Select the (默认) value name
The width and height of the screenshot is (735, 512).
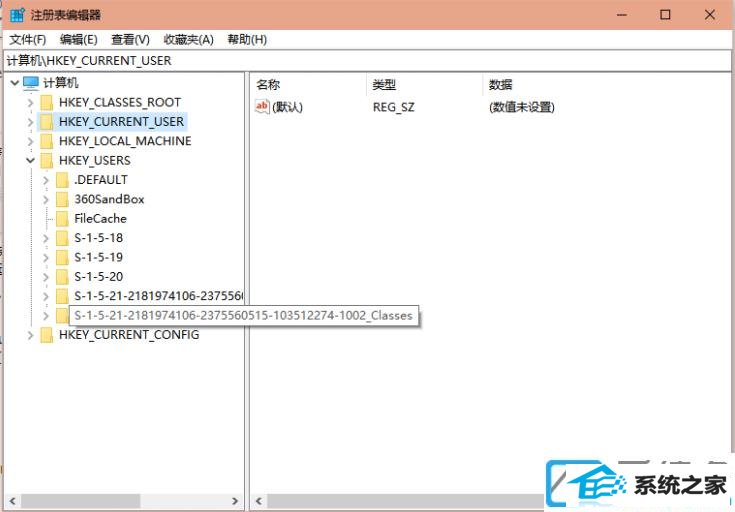[x=287, y=107]
